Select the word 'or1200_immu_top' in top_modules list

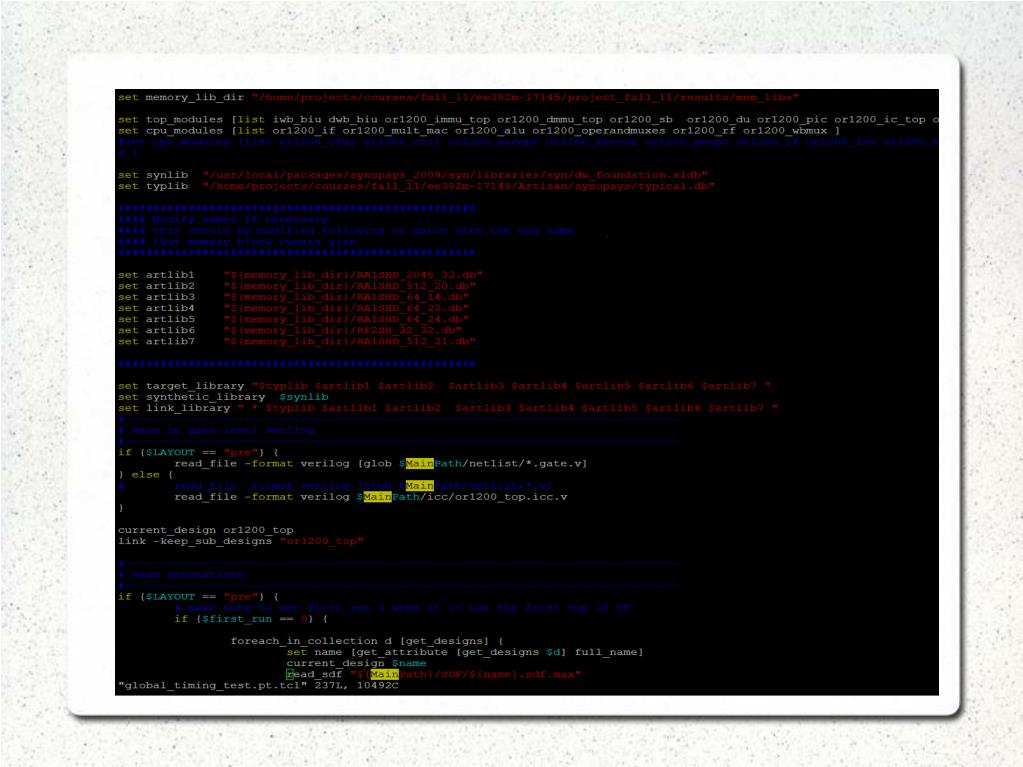[437, 119]
